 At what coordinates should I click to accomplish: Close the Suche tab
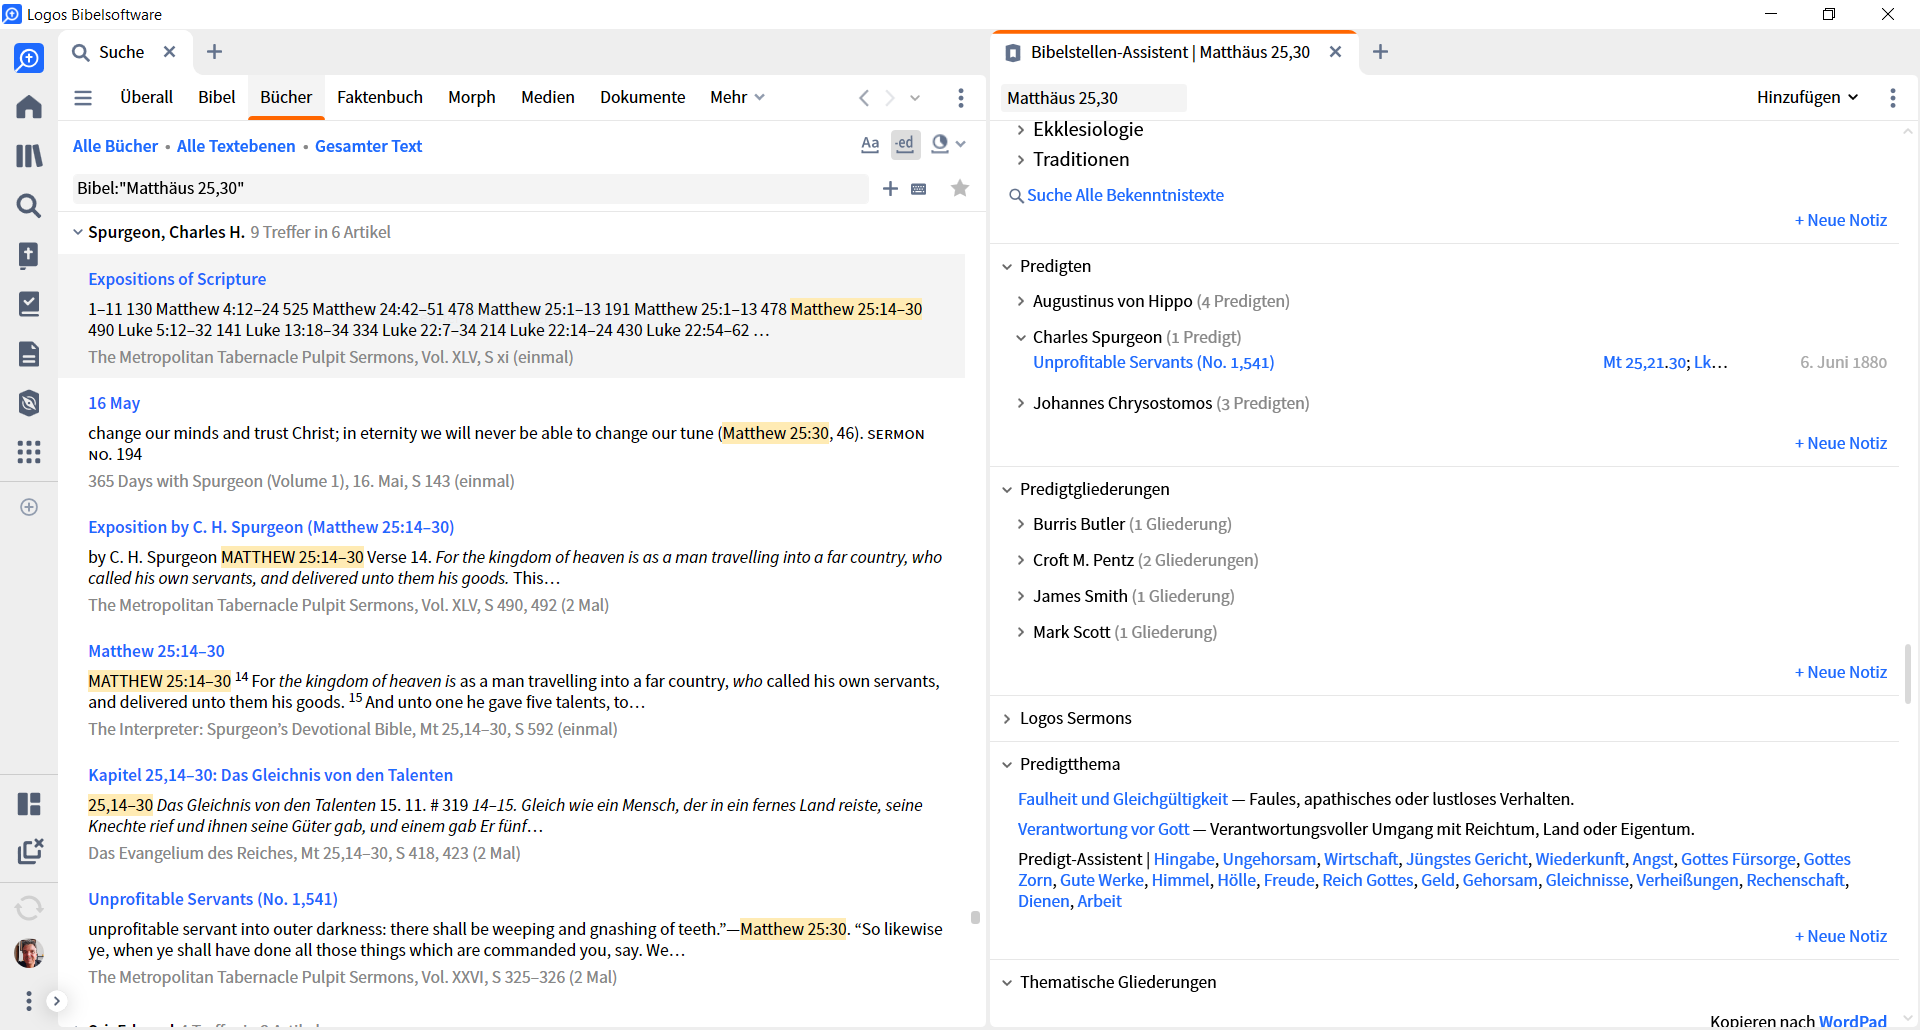pos(170,52)
